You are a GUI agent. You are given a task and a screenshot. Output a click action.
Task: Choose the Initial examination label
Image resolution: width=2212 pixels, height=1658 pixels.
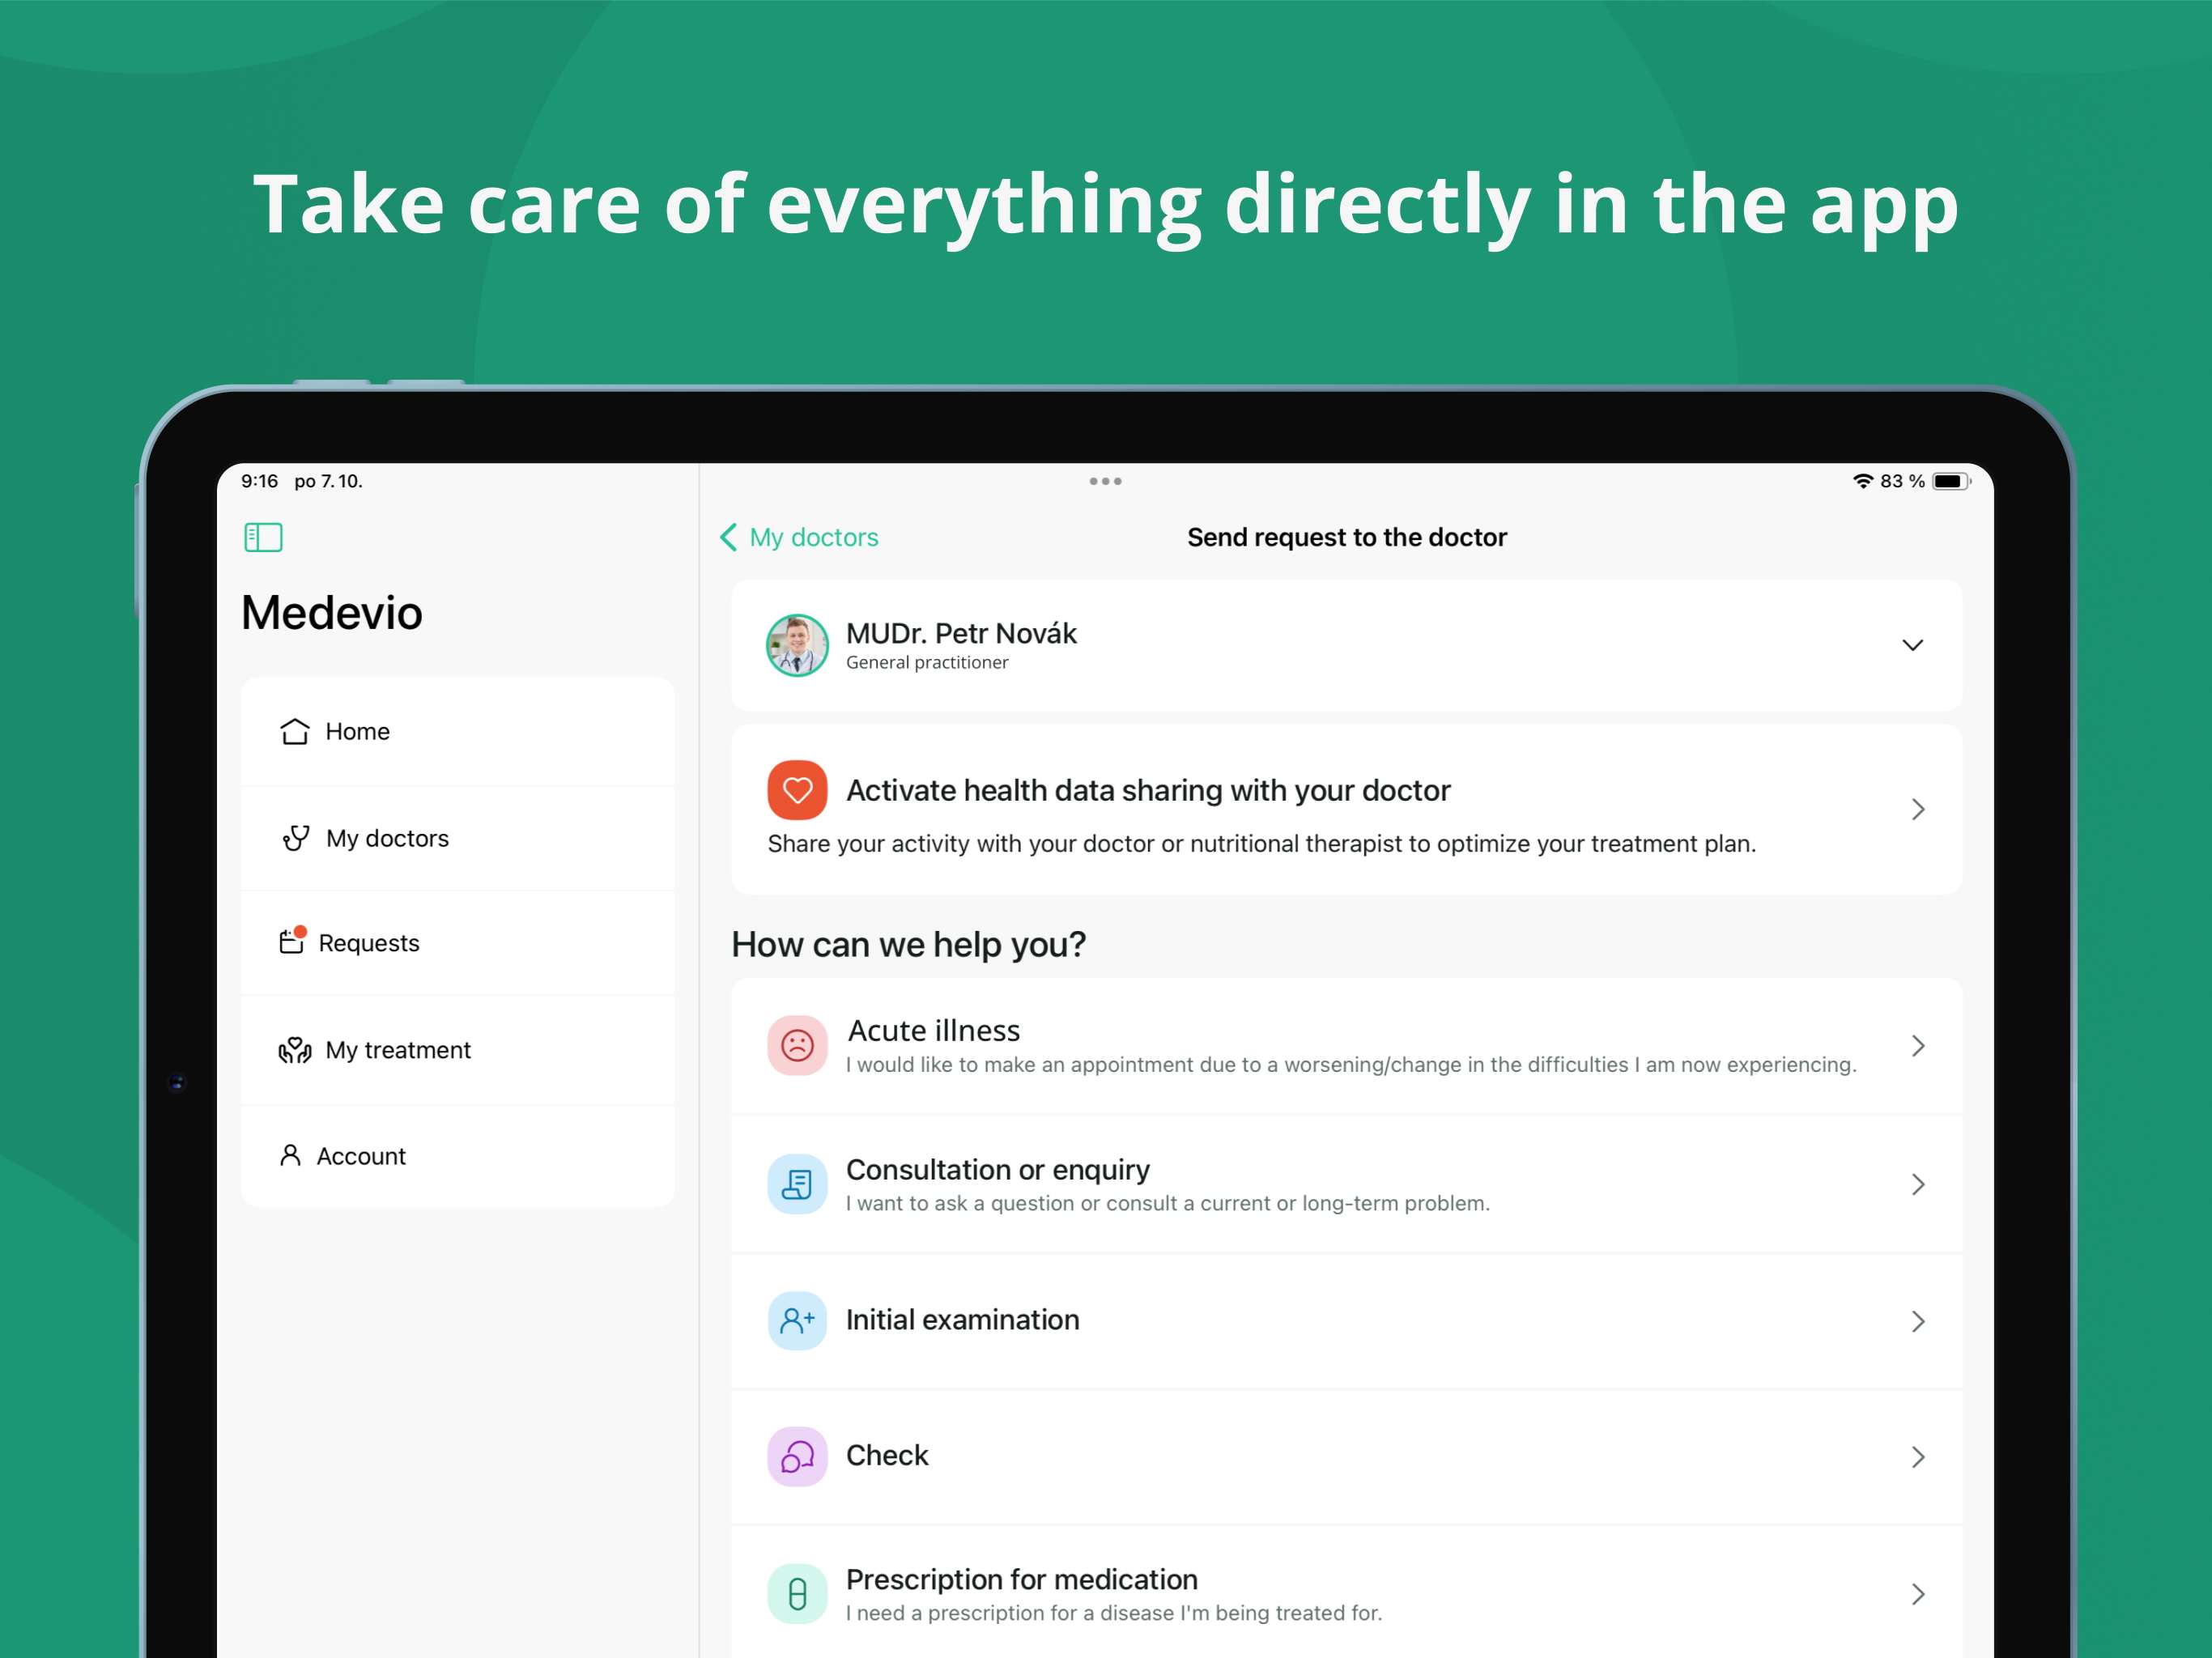[x=962, y=1320]
